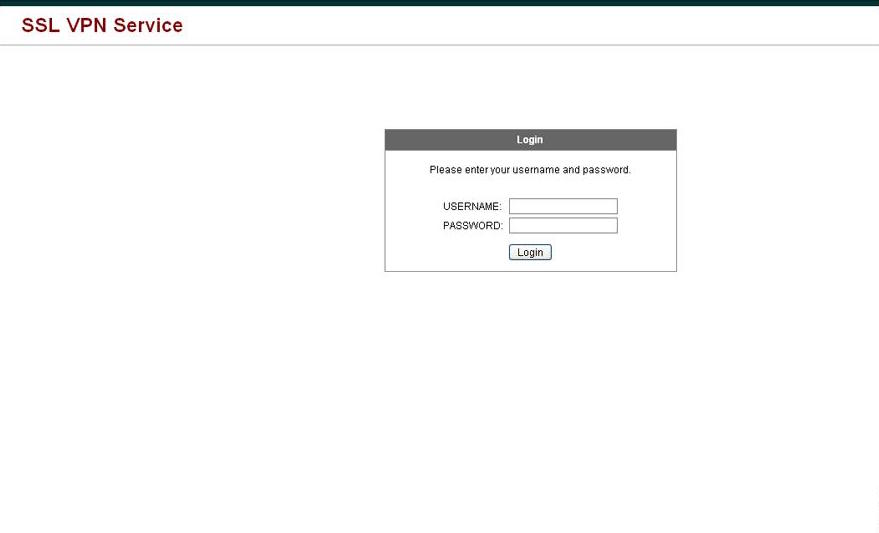Image resolution: width=879 pixels, height=533 pixels.
Task: Click the USERNAME input field
Action: point(563,206)
